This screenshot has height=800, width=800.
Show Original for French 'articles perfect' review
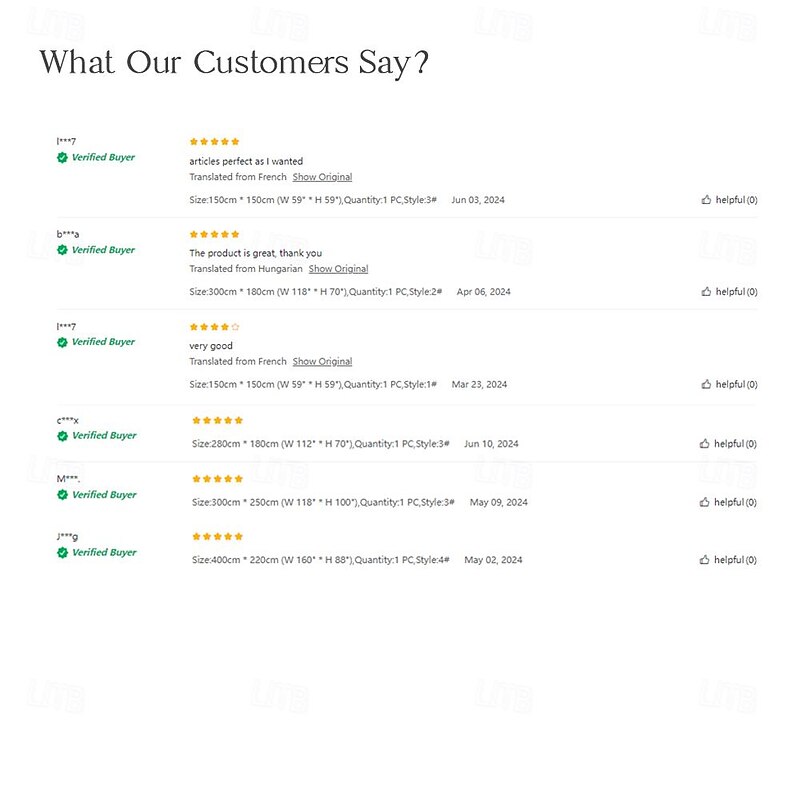[x=322, y=177]
